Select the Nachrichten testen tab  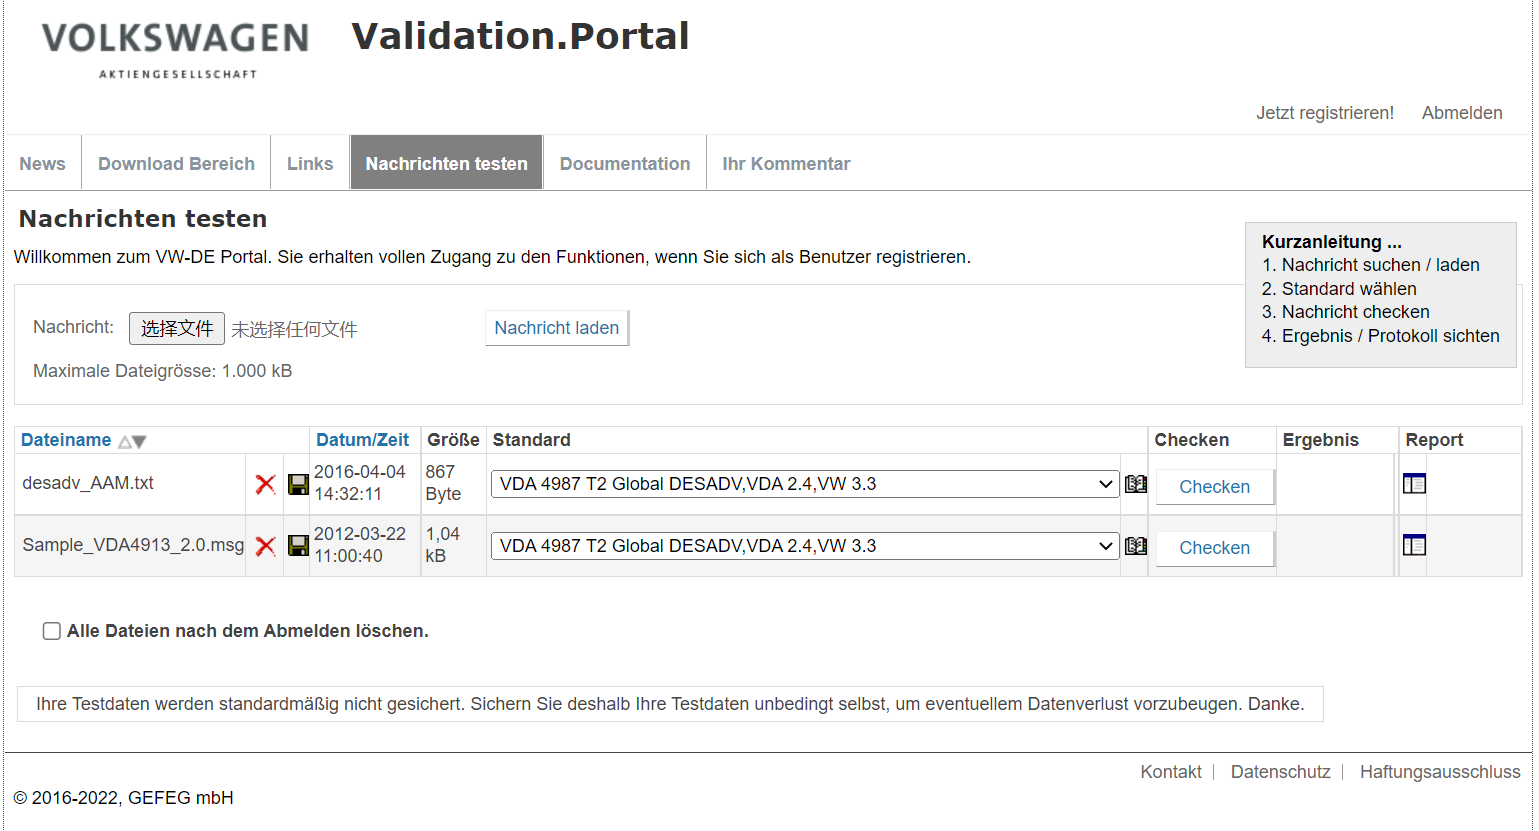click(446, 163)
